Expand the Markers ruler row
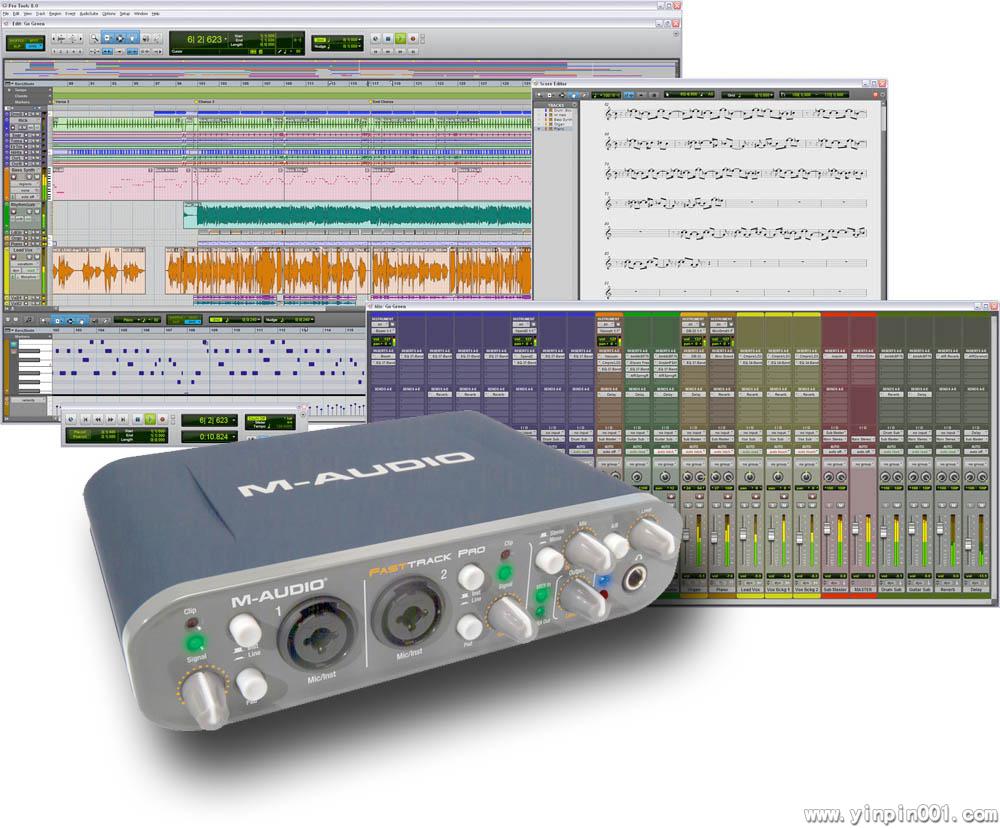The image size is (1000, 829). pos(20,102)
